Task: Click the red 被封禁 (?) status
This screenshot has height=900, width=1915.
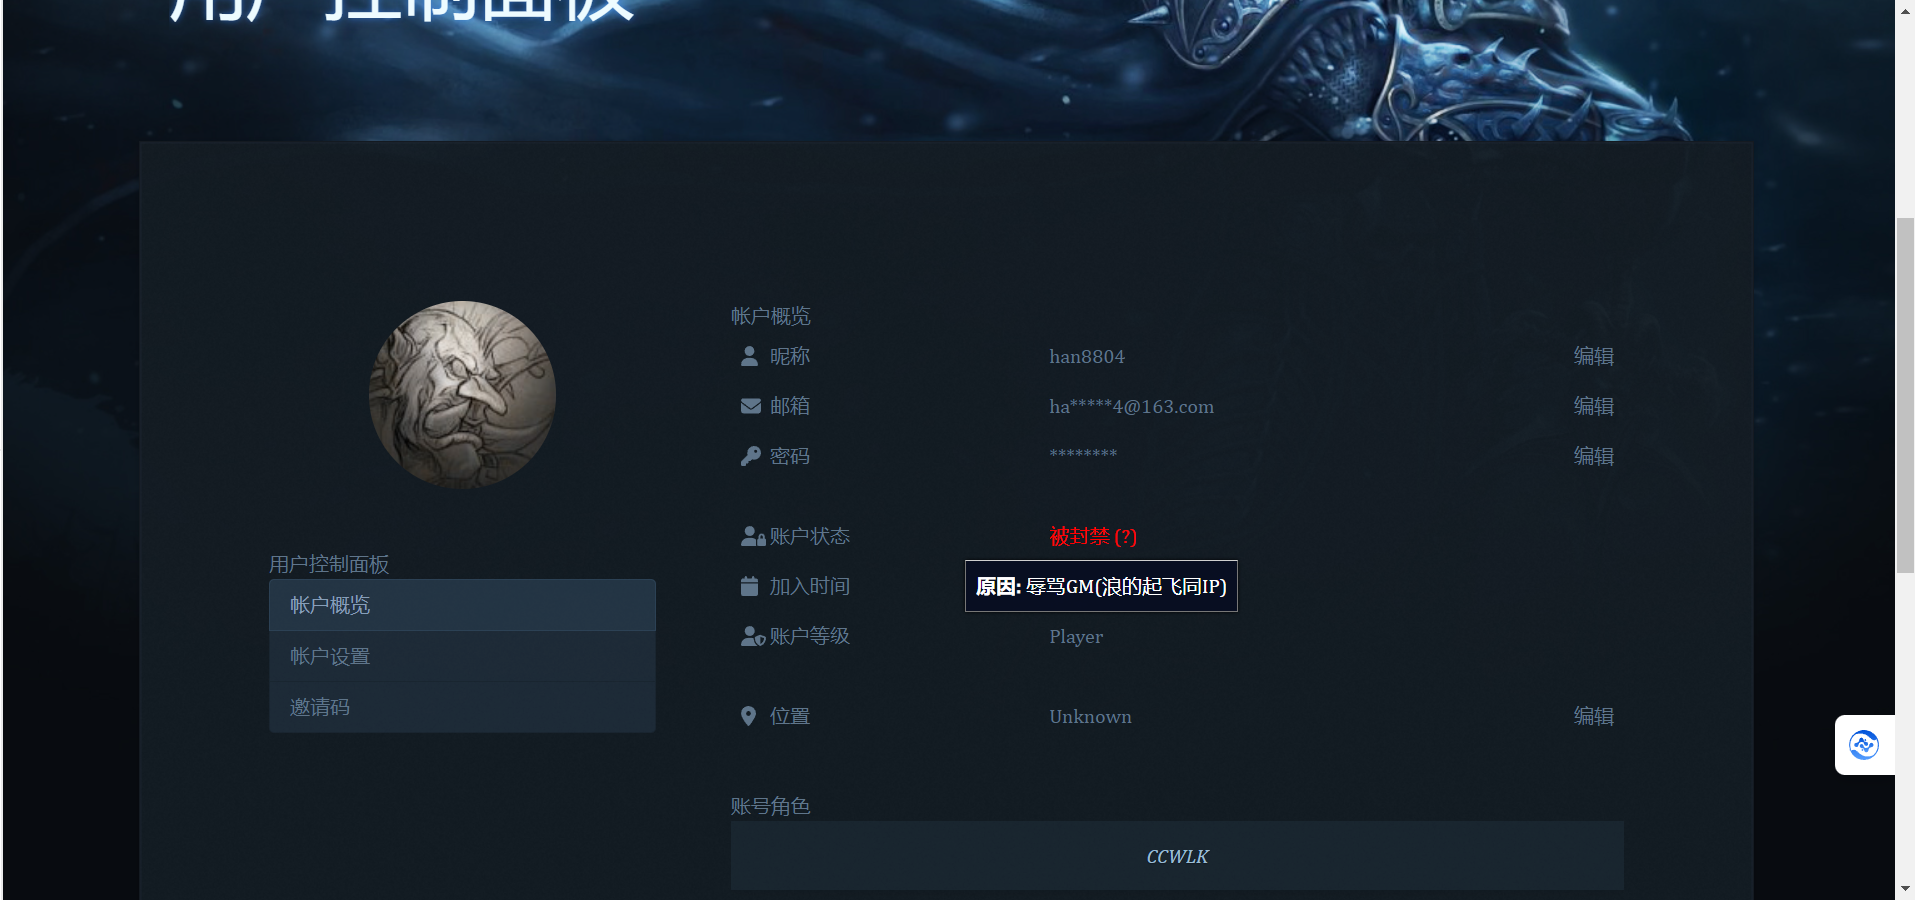Action: [x=1092, y=537]
